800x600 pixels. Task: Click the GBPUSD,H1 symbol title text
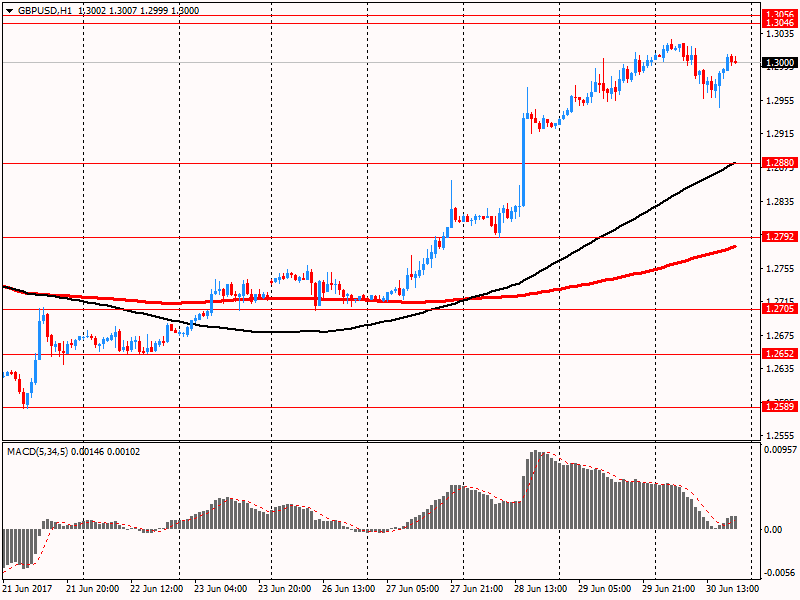[x=45, y=11]
